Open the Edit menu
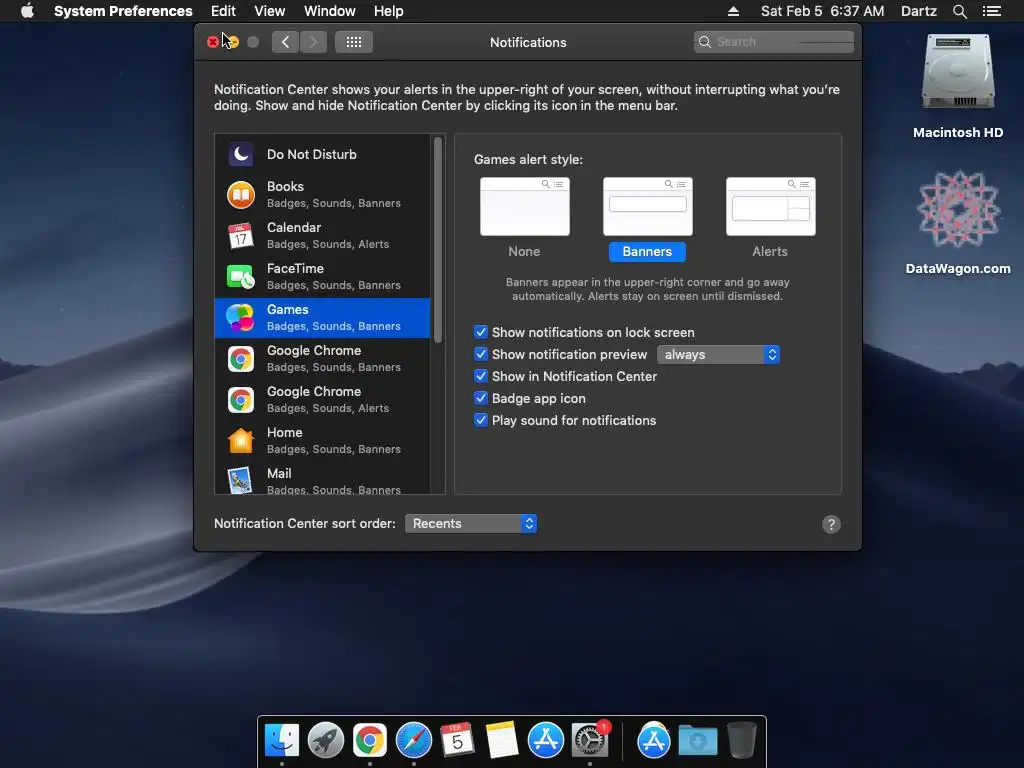The width and height of the screenshot is (1024, 768). 223,11
